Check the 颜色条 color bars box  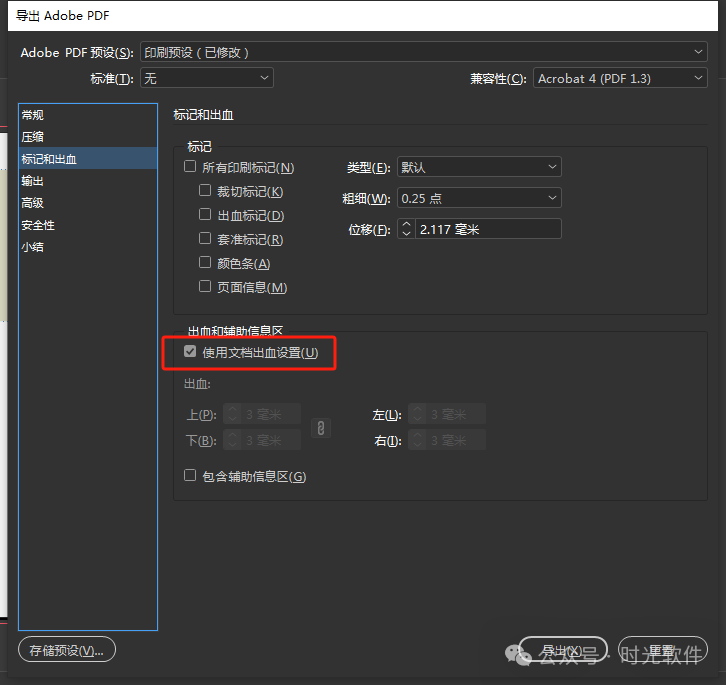click(x=205, y=263)
